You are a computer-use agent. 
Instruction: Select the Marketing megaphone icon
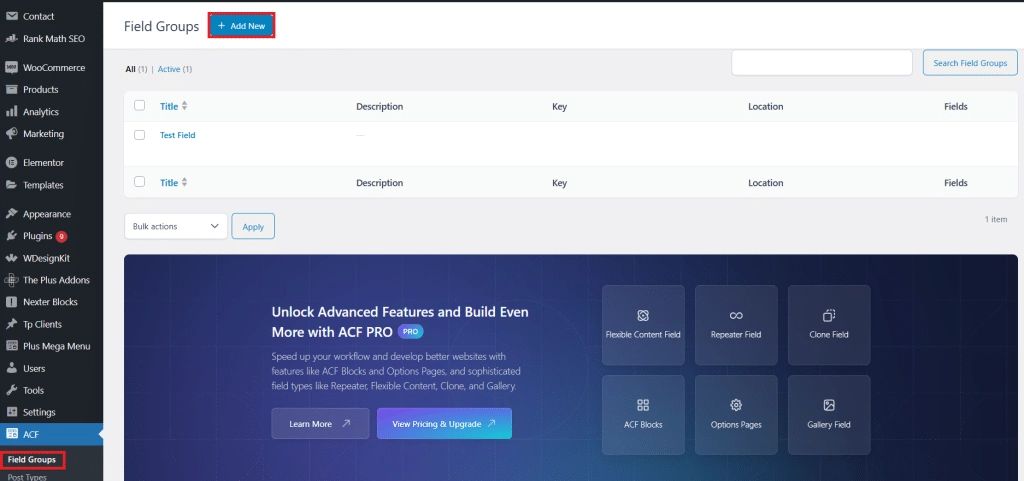tap(11, 134)
